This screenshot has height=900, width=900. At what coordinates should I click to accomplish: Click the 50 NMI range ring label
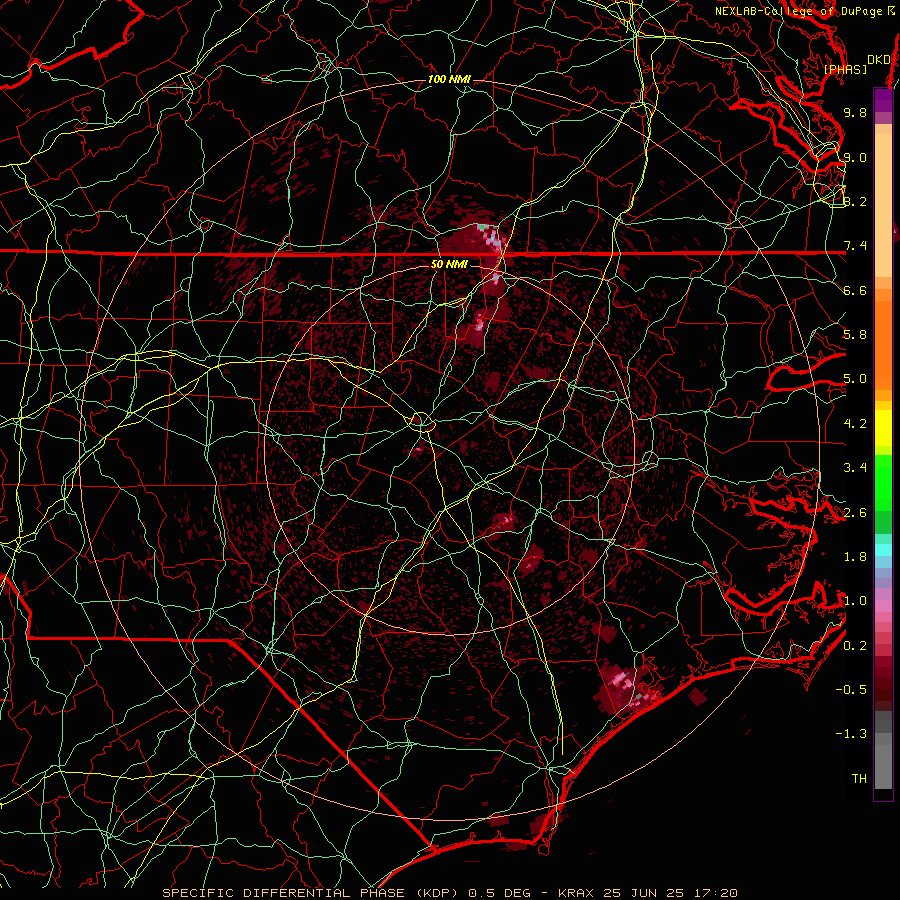(x=449, y=264)
